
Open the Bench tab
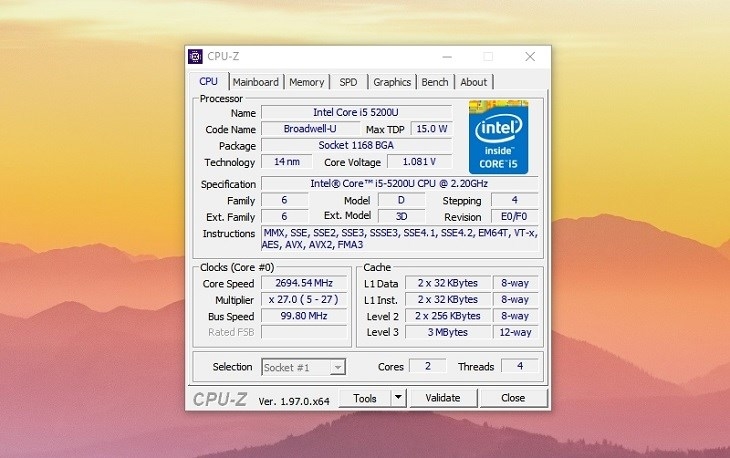tap(435, 82)
